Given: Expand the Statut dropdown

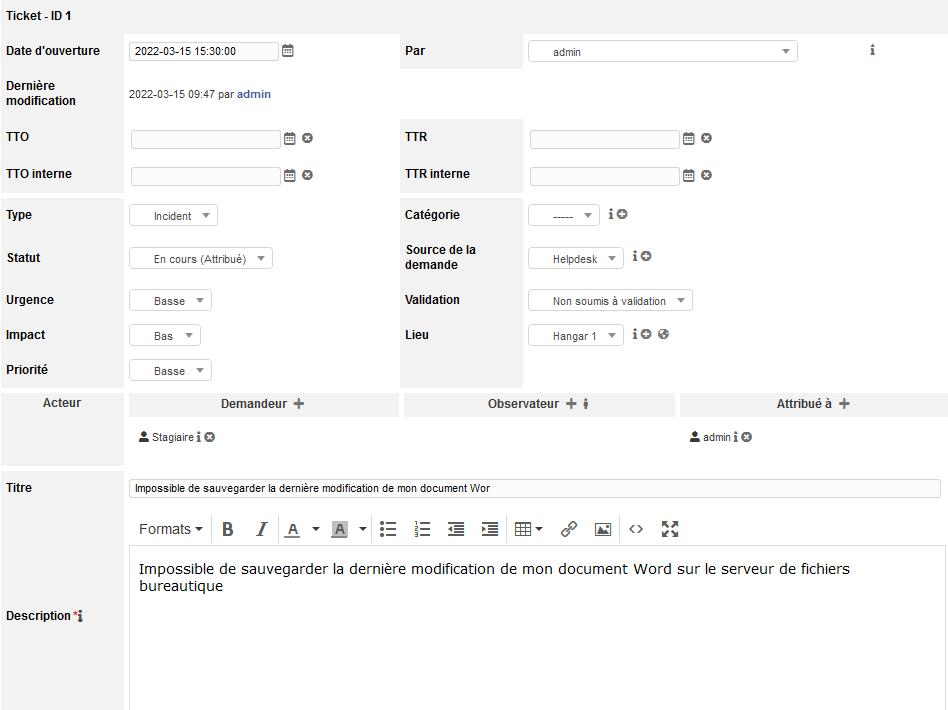Looking at the screenshot, I should click(201, 259).
